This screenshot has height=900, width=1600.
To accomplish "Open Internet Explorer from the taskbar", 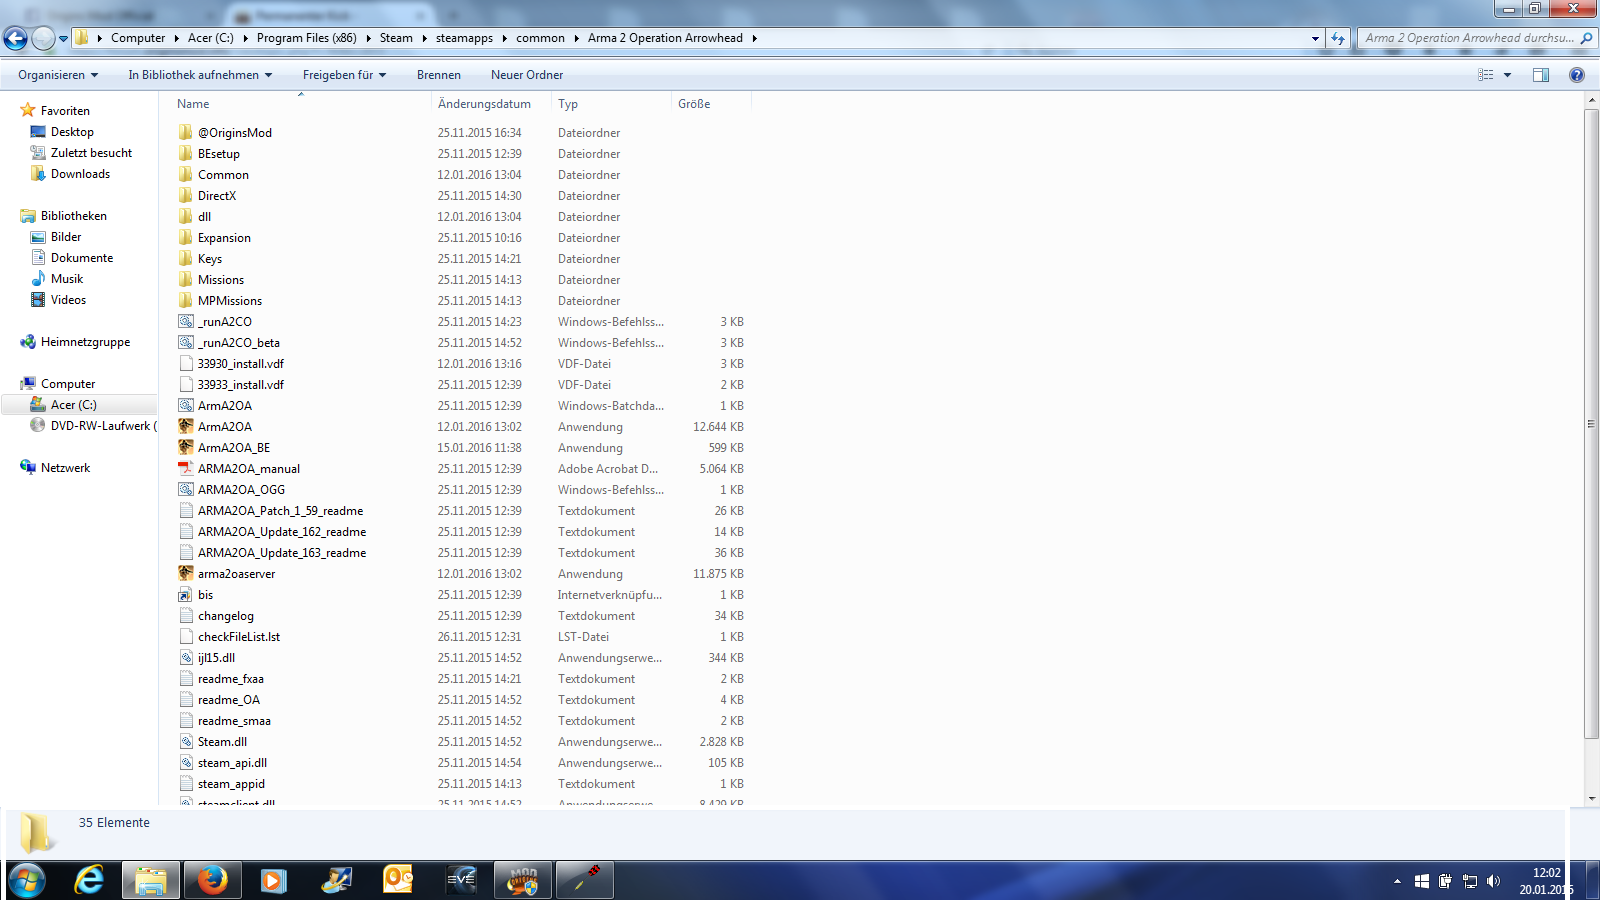I will [90, 880].
